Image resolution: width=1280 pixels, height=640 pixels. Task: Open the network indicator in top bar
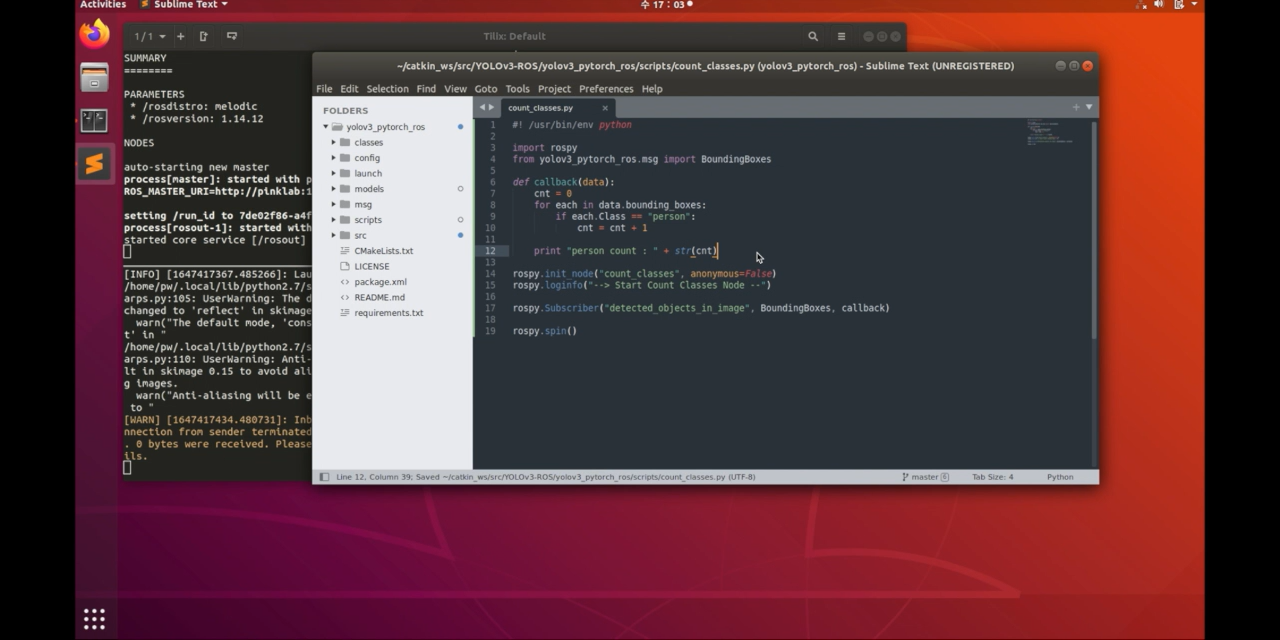point(1141,5)
